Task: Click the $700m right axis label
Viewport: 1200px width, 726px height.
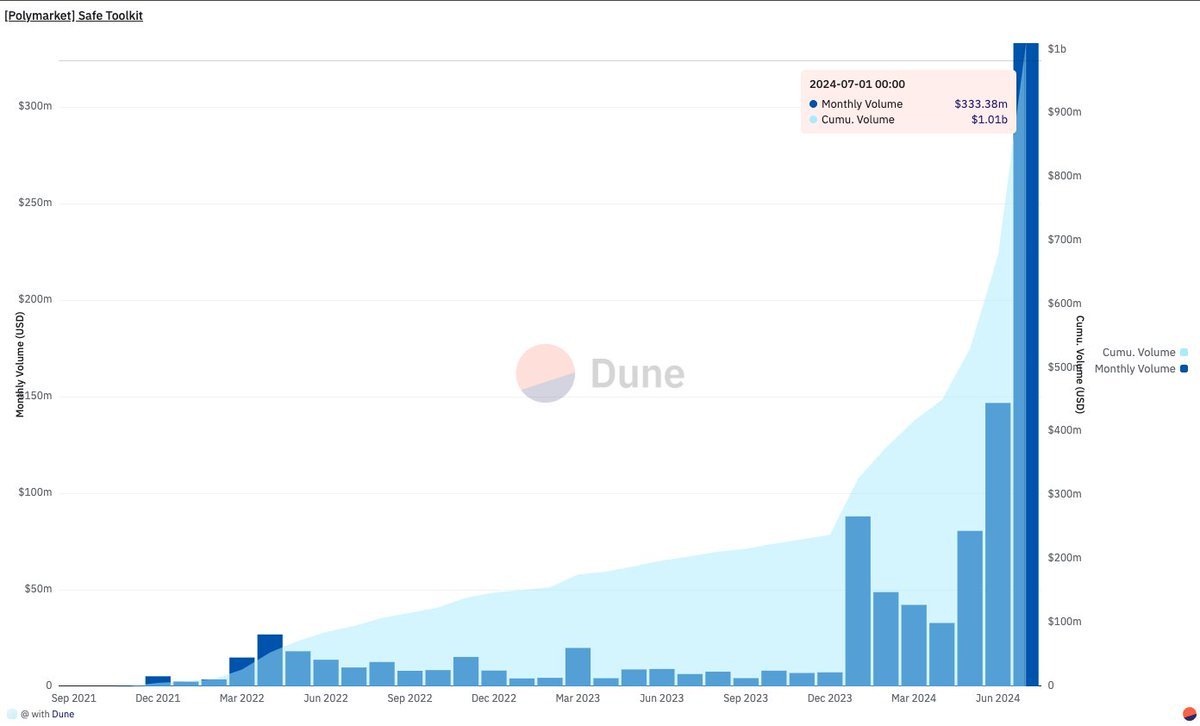Action: tap(1064, 240)
